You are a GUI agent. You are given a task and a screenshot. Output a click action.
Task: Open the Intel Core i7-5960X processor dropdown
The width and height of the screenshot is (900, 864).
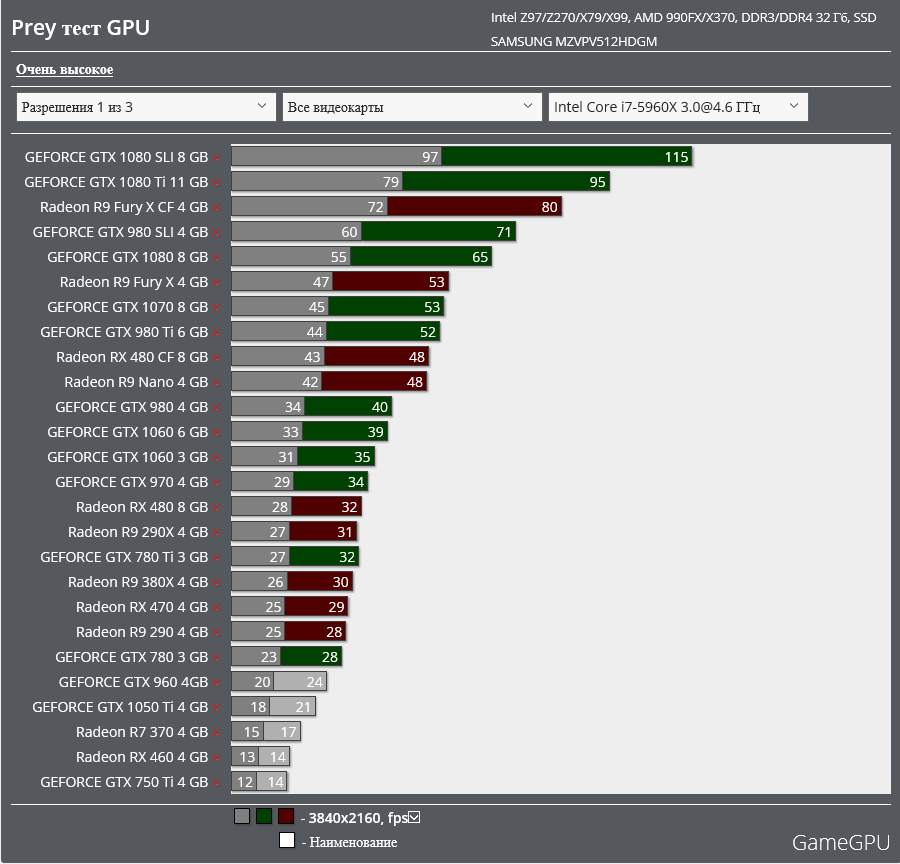pos(677,107)
